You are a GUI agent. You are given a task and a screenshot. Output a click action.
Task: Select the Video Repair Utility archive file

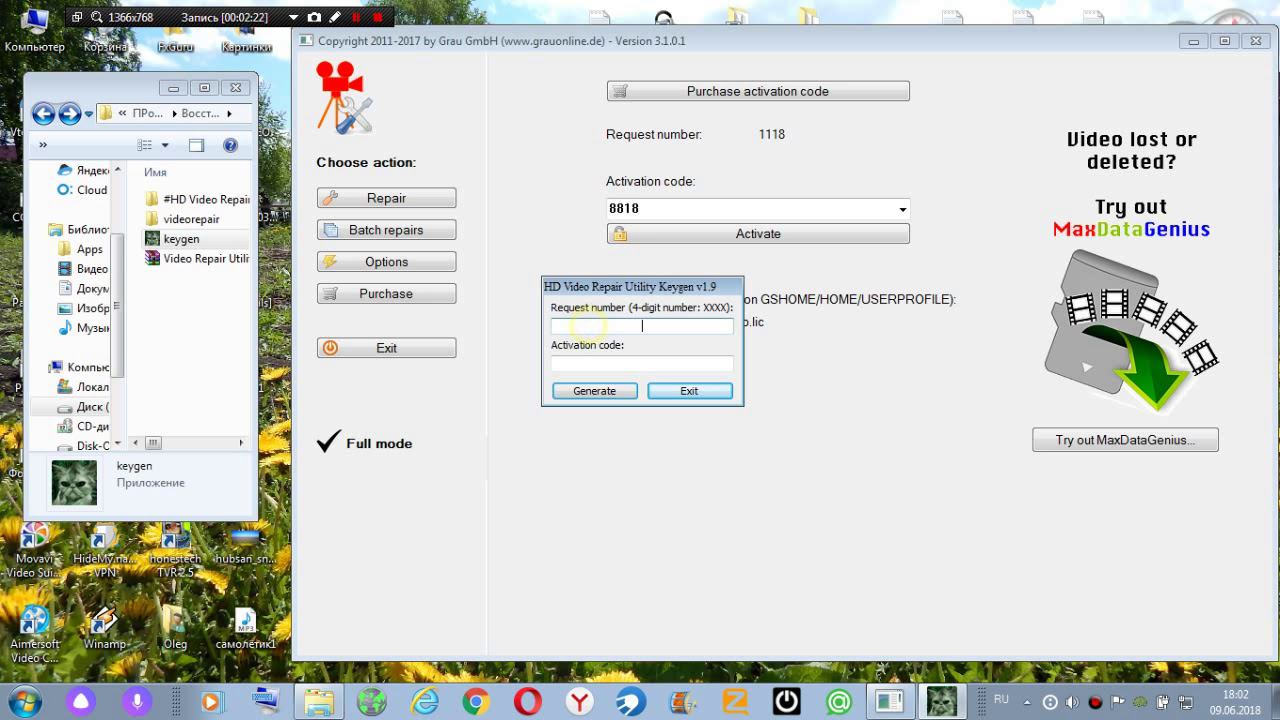[x=197, y=258]
